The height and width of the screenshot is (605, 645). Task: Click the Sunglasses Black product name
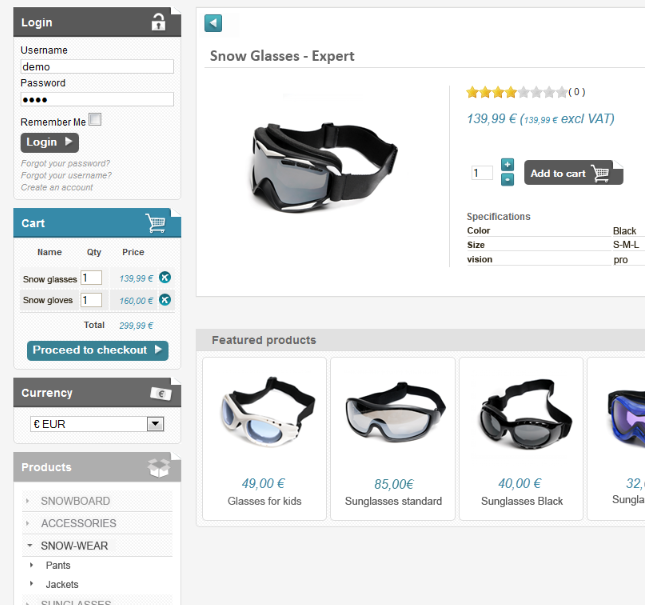tap(522, 501)
